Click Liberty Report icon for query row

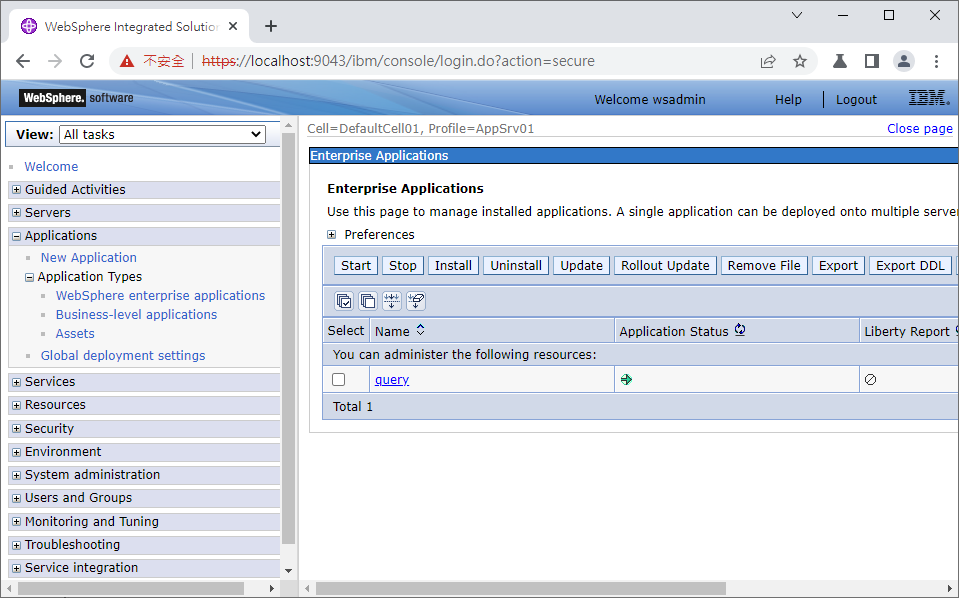(870, 380)
